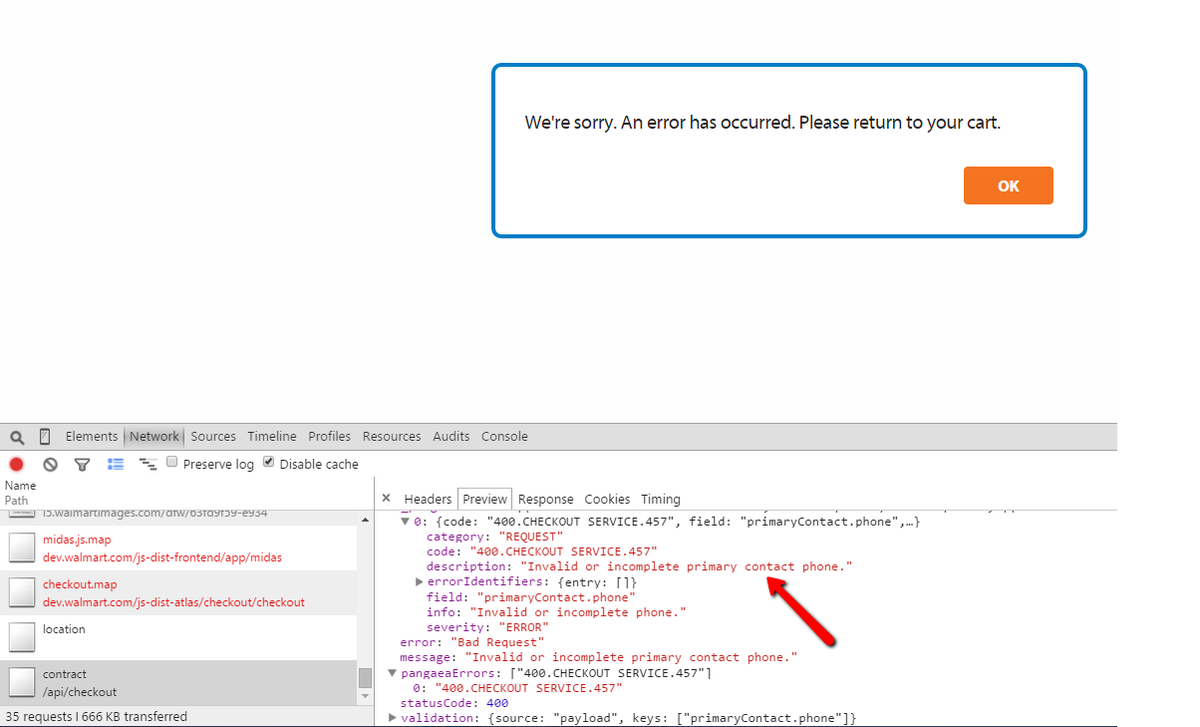Expand the errorIdentifiers entry
This screenshot has width=1200, height=727.
coord(420,581)
